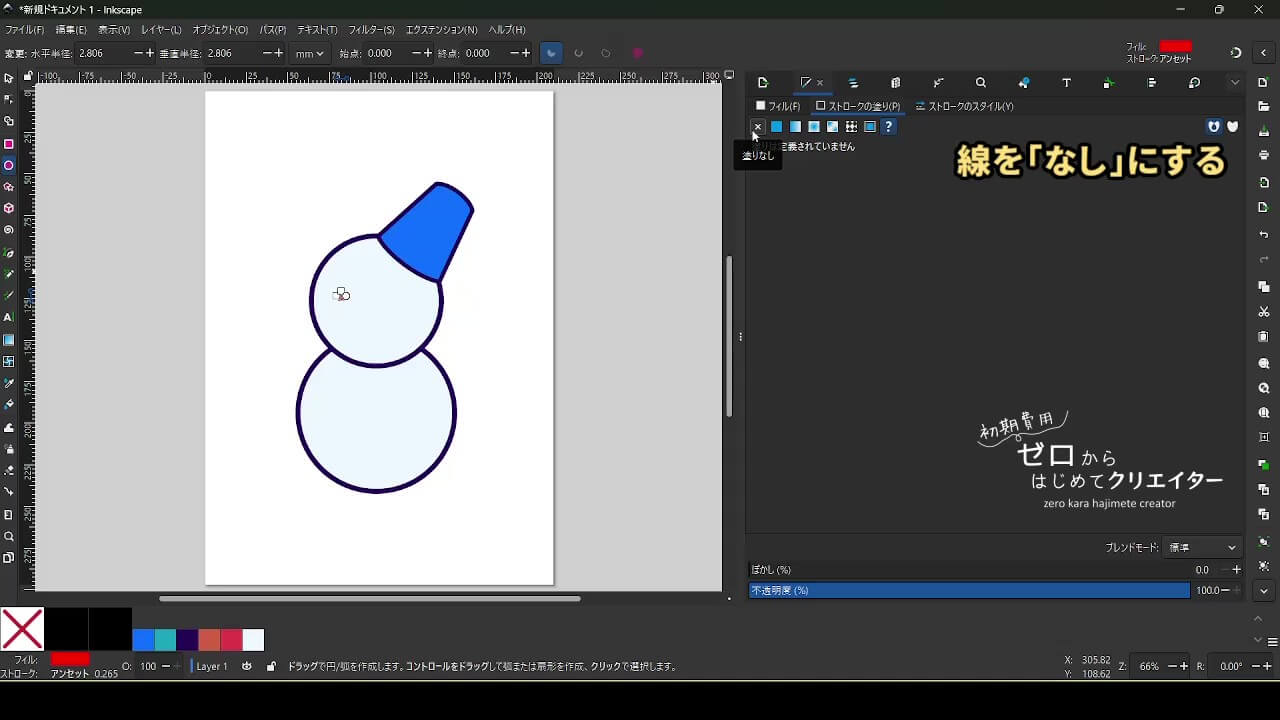The image size is (1280, 720).
Task: Click the 'No paint' X button
Action: (757, 127)
